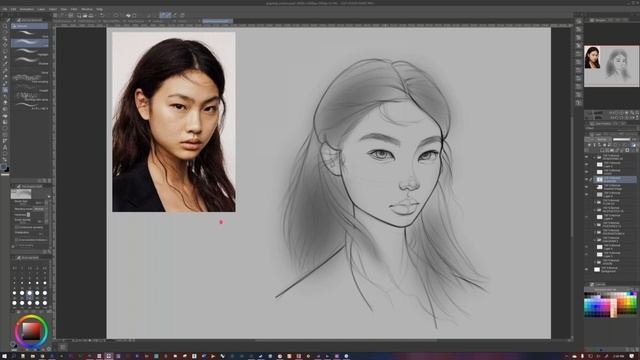The height and width of the screenshot is (360, 640).
Task: Choose the highlighted Hard airbrush sub tool
Action: (30, 42)
